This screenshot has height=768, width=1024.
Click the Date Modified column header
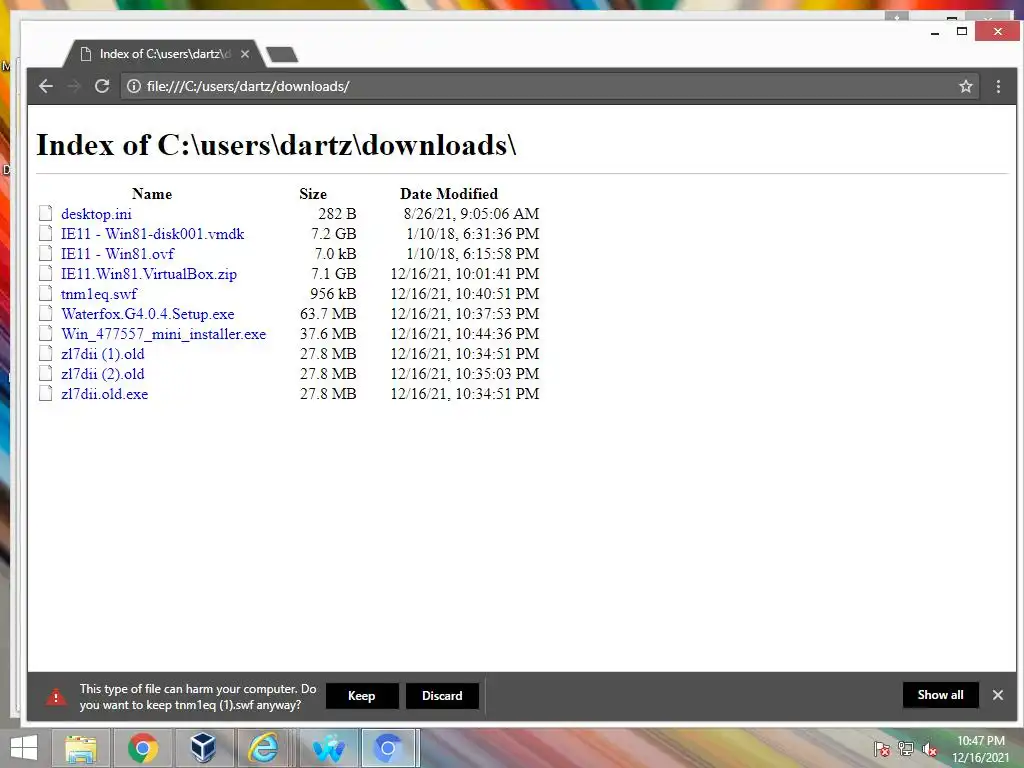coord(449,194)
